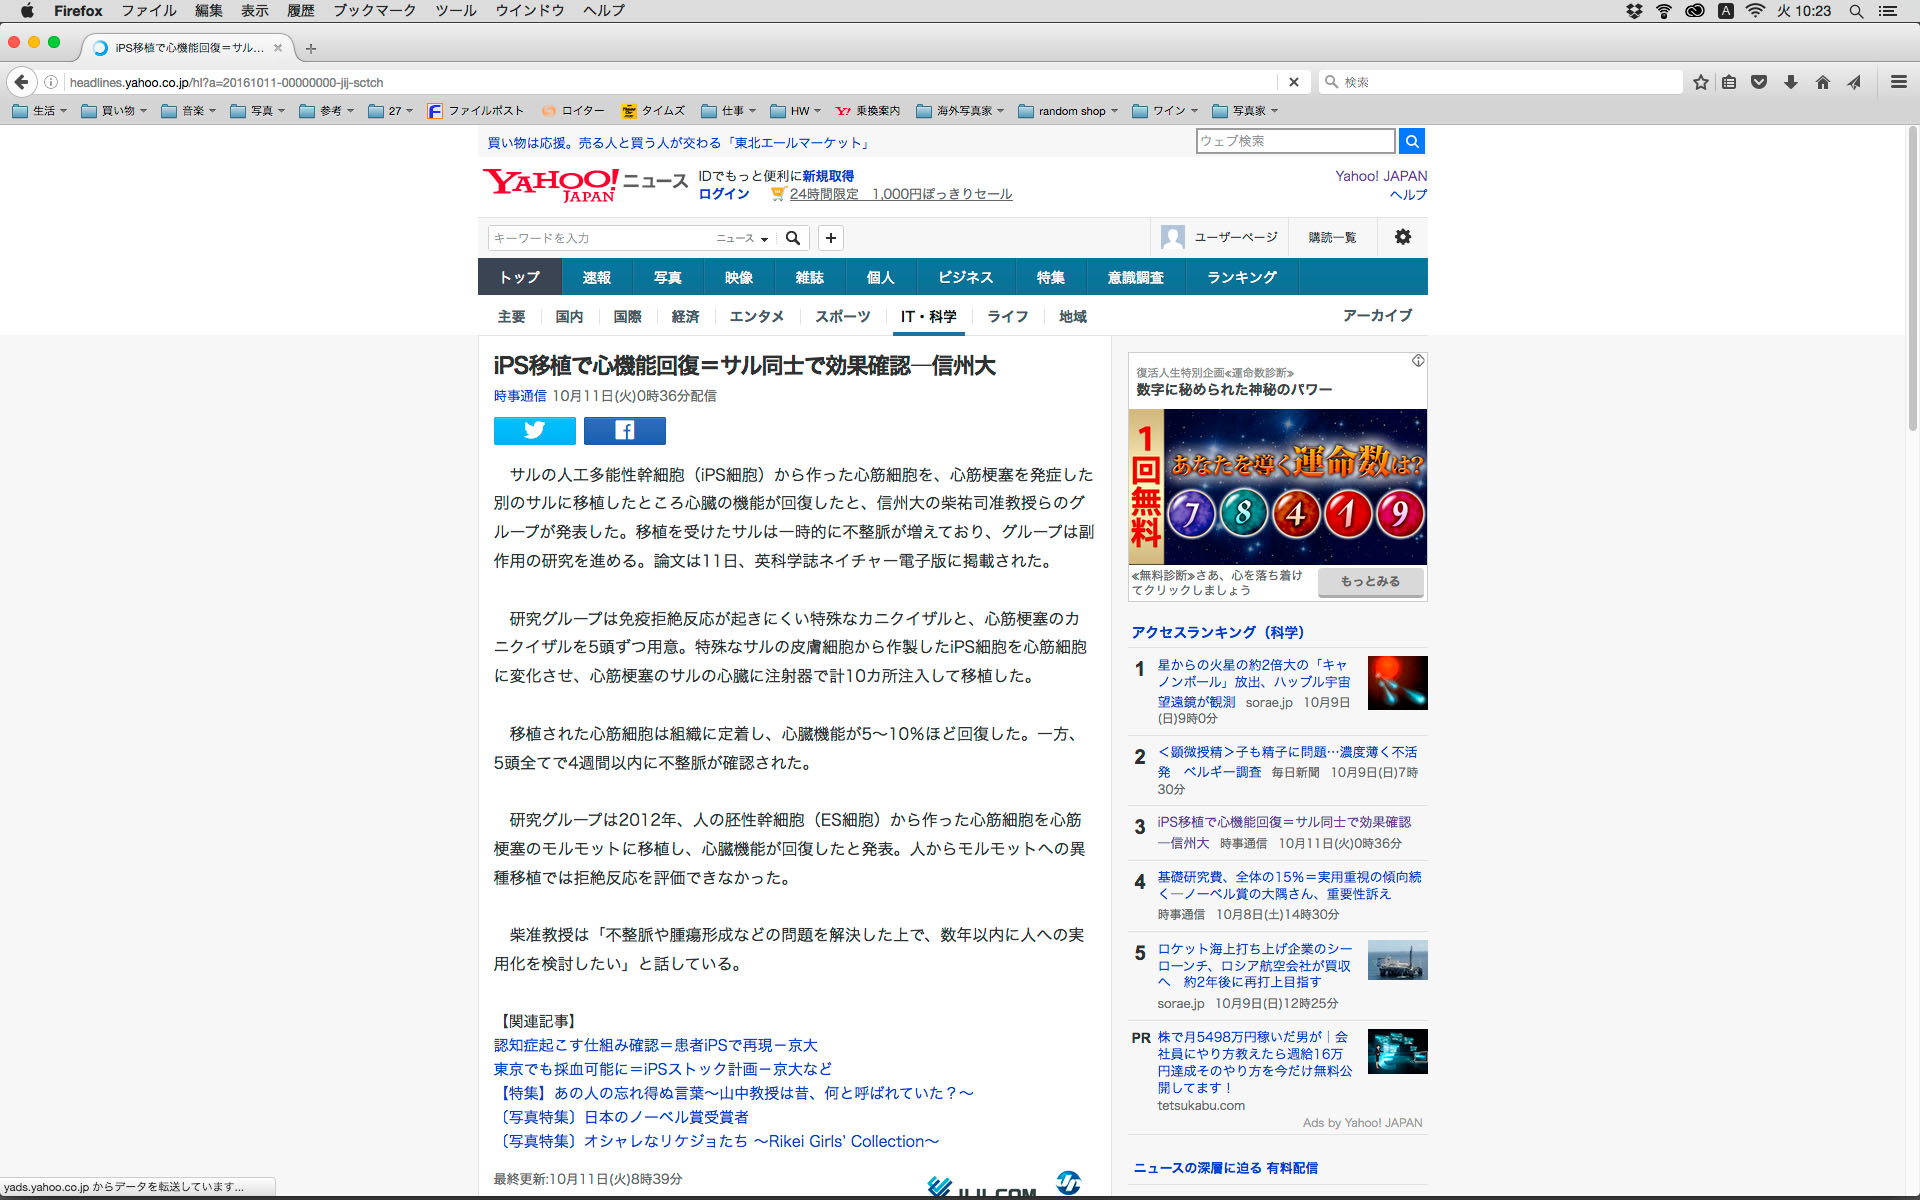Go to Firefox home page icon

click(x=1822, y=82)
